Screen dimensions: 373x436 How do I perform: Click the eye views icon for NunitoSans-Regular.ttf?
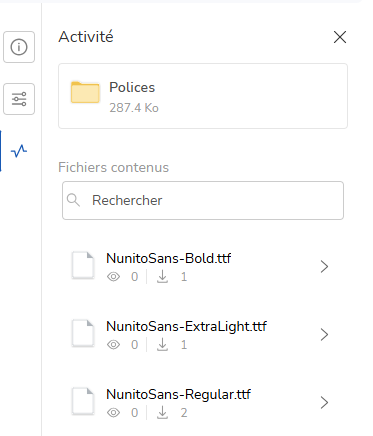113,413
